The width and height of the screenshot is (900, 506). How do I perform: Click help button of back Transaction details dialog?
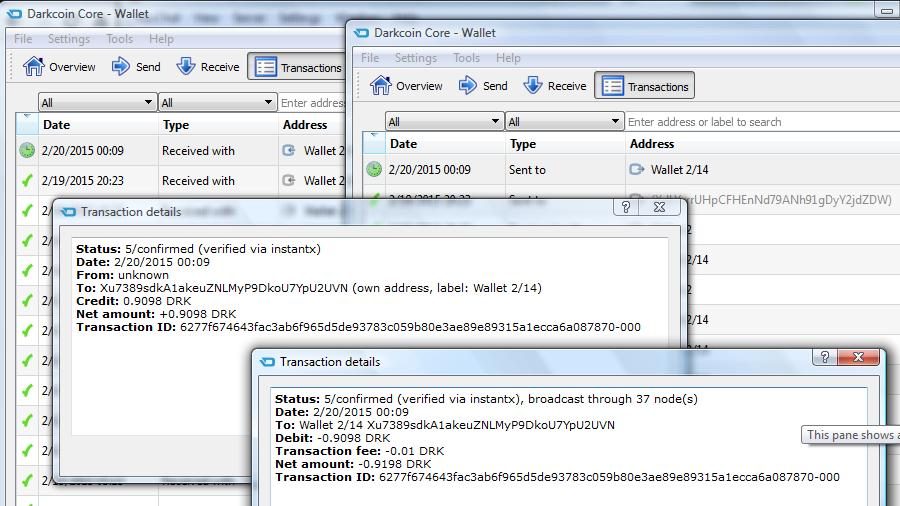(x=626, y=207)
